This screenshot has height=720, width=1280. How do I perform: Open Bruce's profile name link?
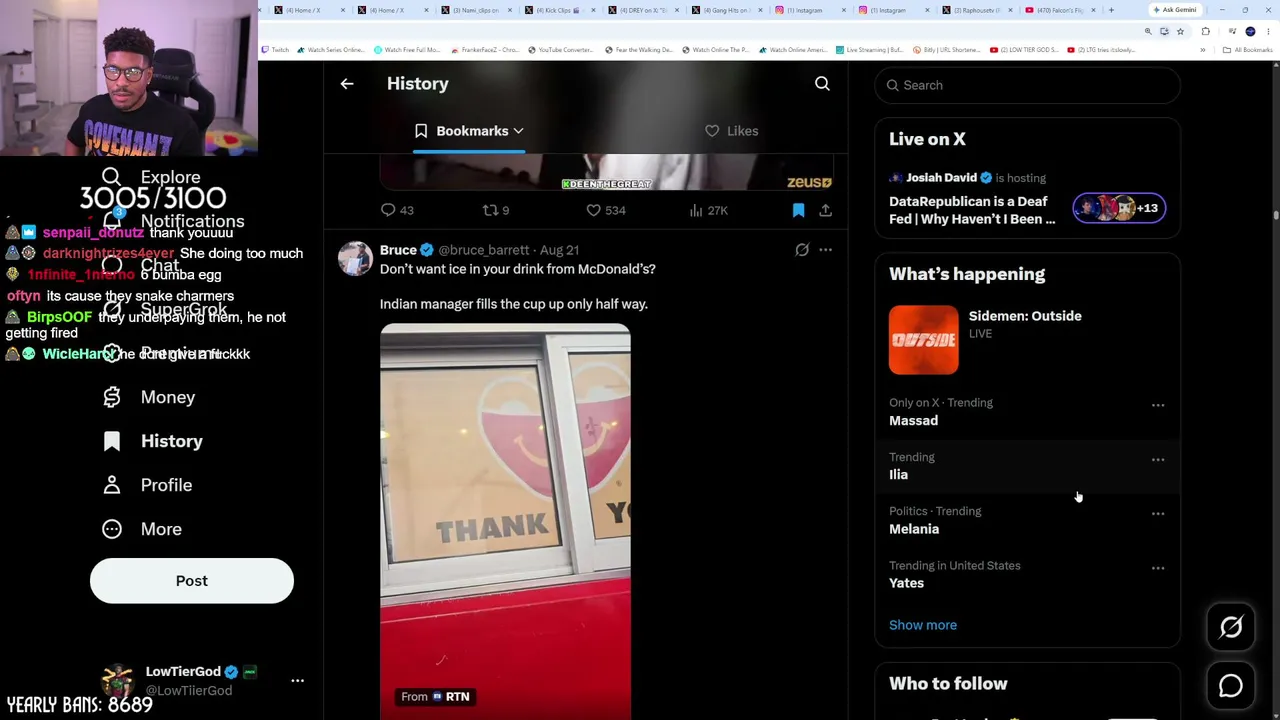coord(398,250)
